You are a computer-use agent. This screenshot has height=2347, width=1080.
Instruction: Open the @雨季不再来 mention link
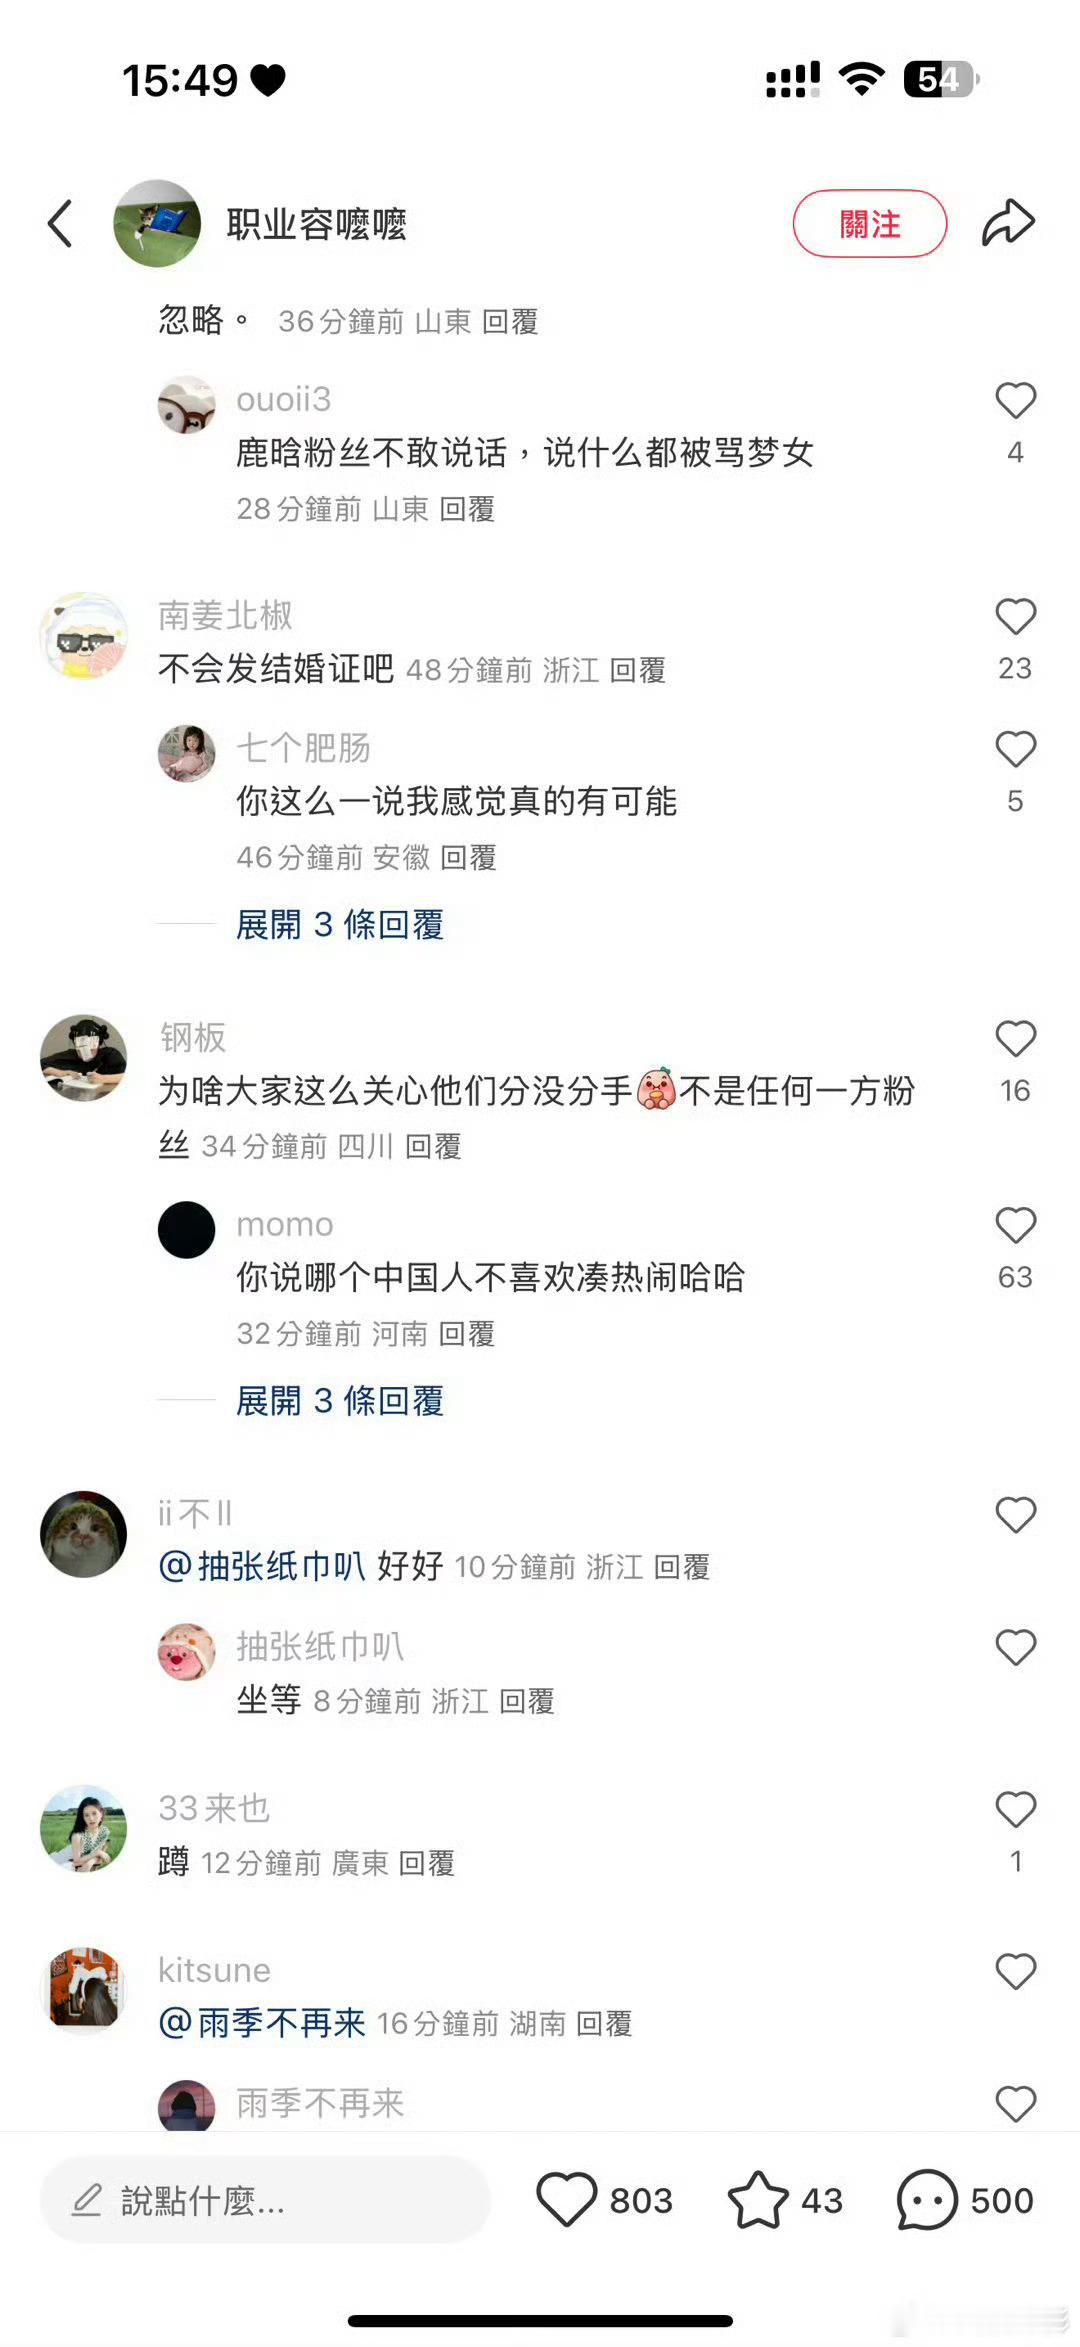262,2023
